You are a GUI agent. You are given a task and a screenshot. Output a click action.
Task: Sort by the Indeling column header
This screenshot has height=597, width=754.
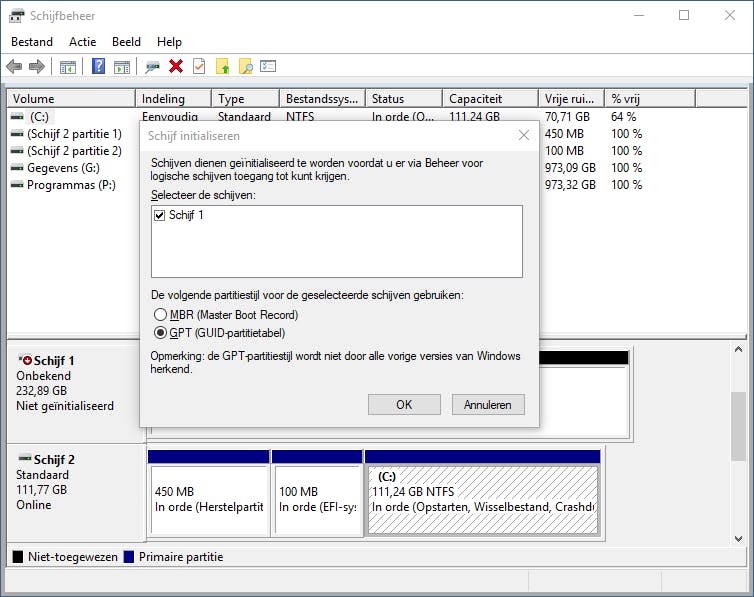[x=174, y=99]
